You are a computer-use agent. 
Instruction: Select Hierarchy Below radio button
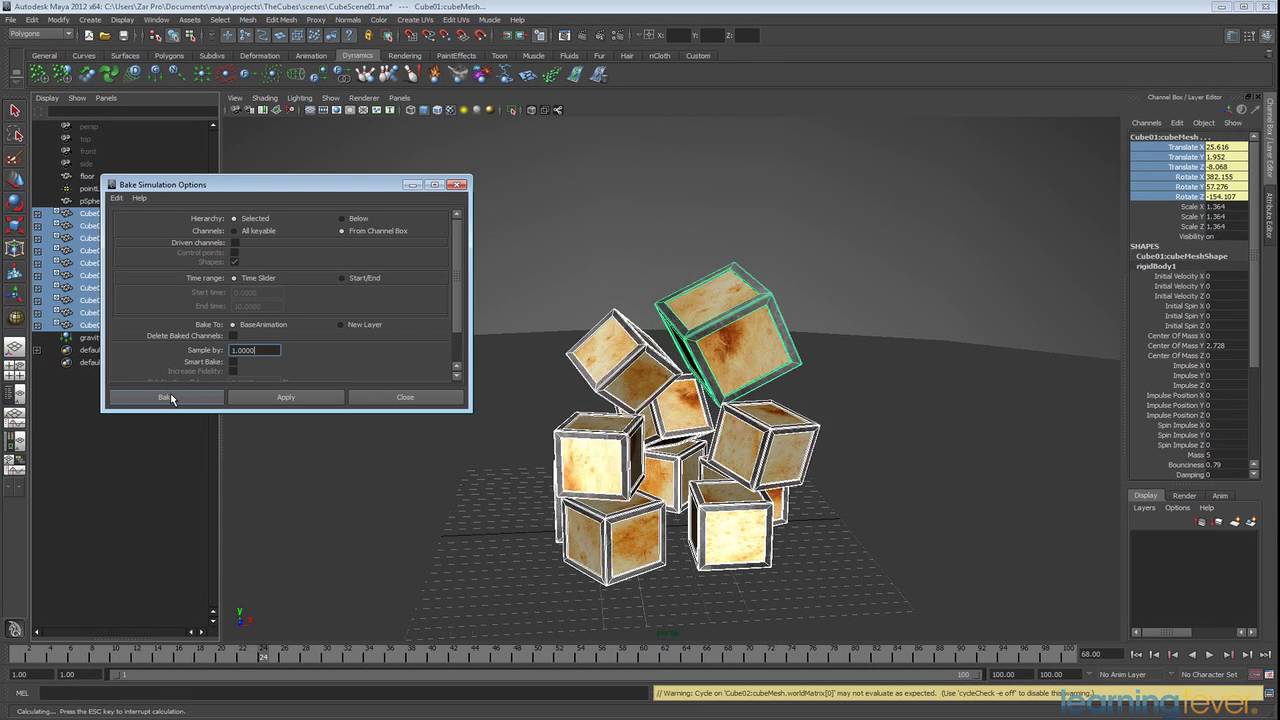click(x=341, y=218)
